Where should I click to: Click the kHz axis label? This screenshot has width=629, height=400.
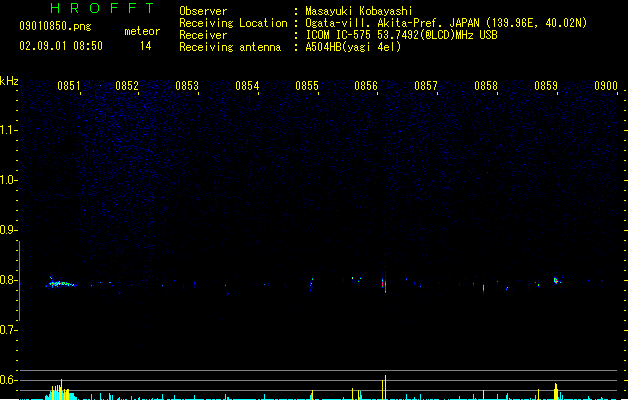pyautogui.click(x=9, y=81)
